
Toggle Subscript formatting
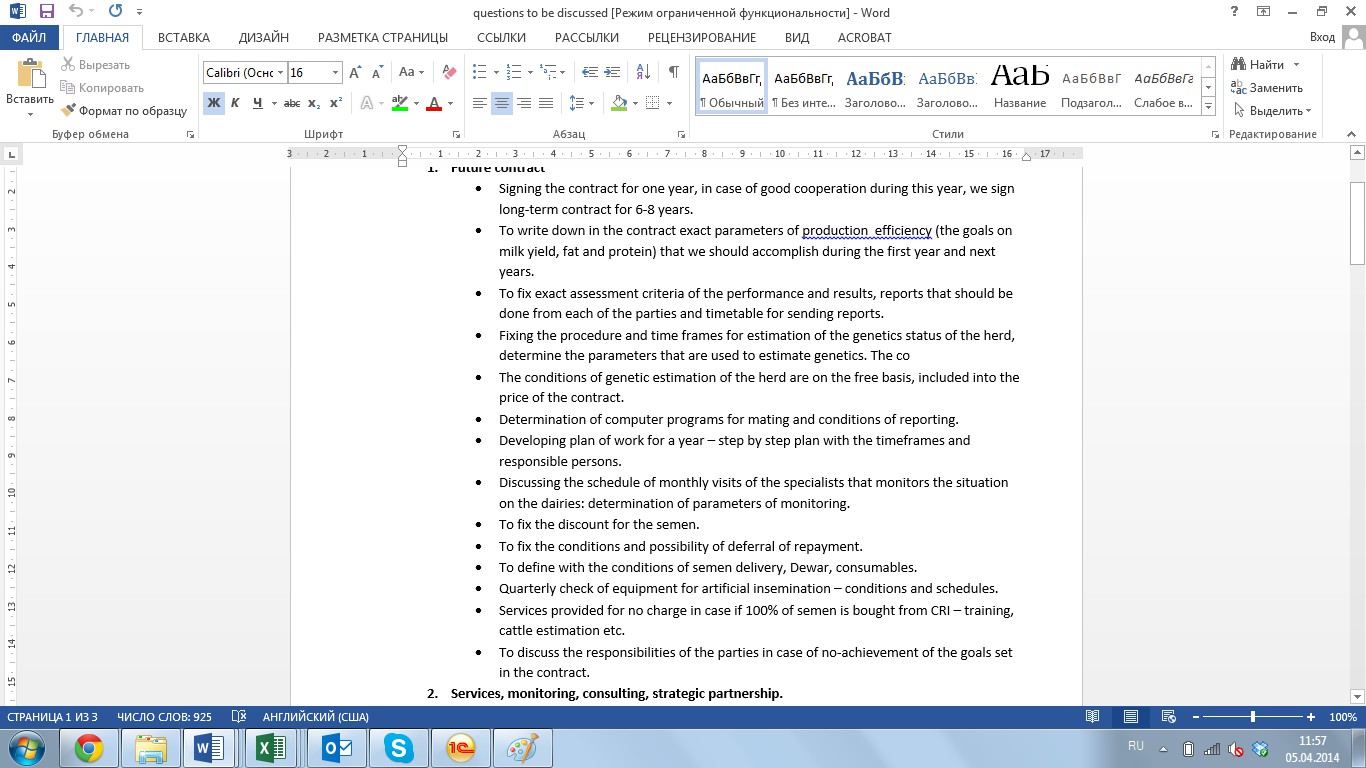click(x=314, y=103)
